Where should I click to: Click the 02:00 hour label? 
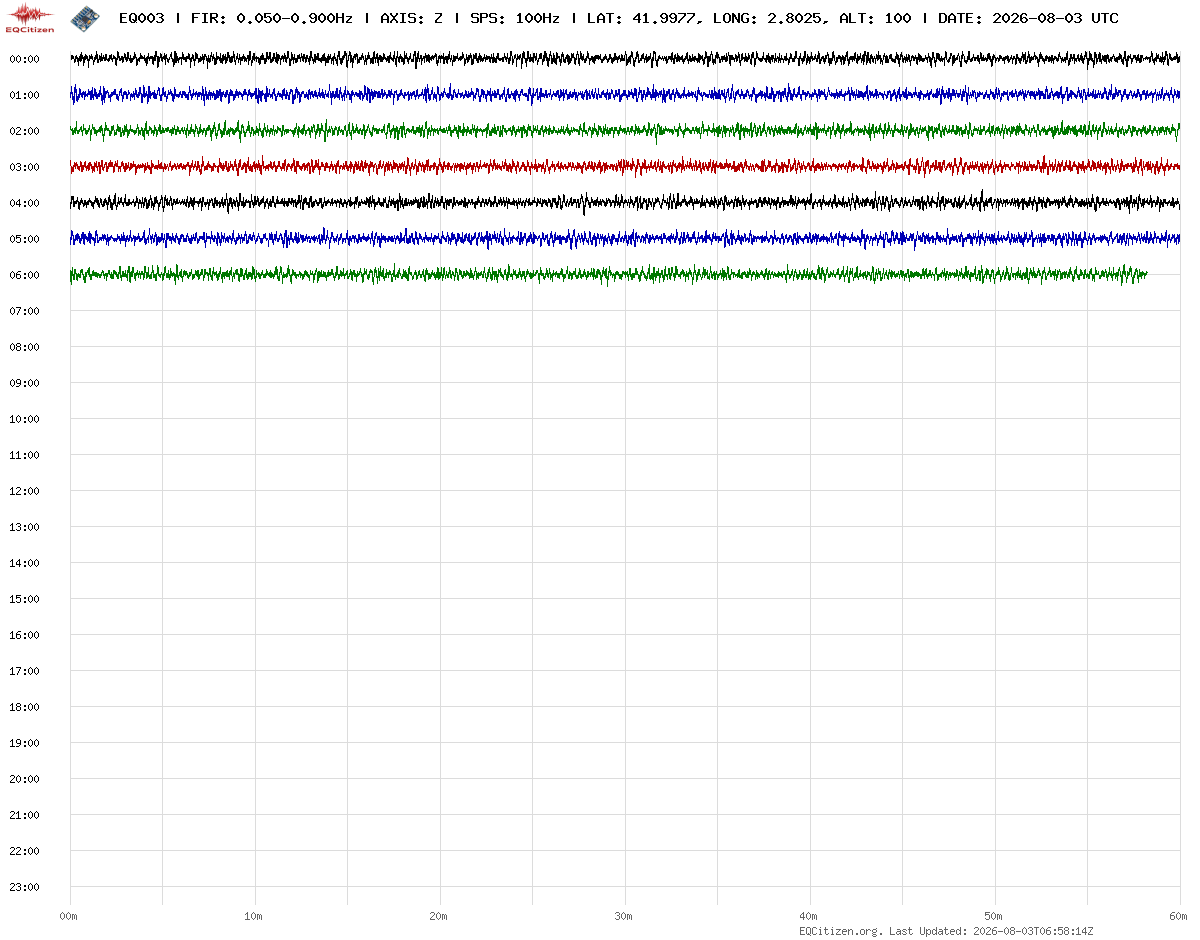24,131
